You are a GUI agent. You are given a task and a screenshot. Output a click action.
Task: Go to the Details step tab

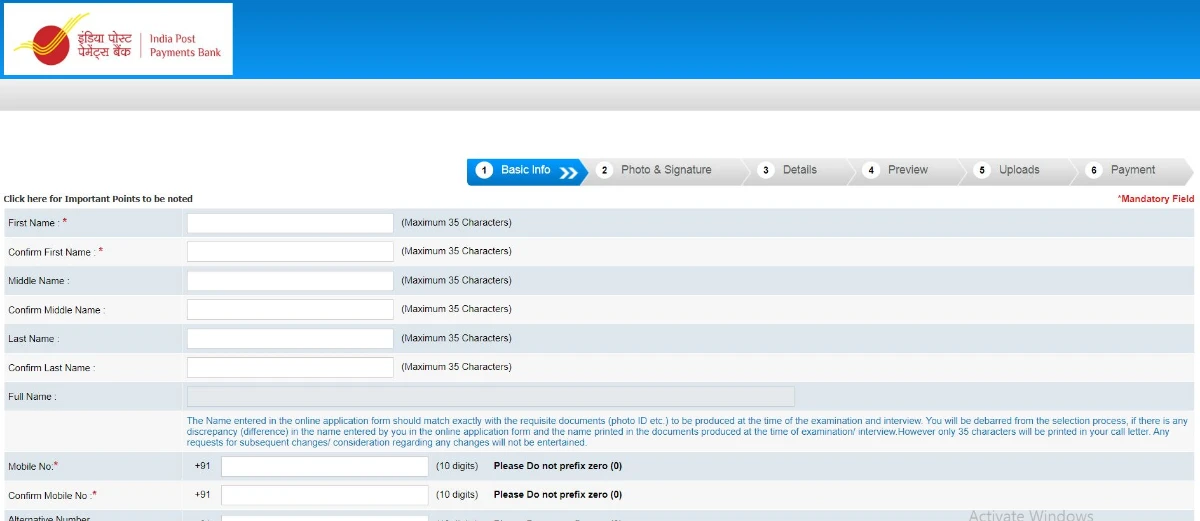pos(800,170)
